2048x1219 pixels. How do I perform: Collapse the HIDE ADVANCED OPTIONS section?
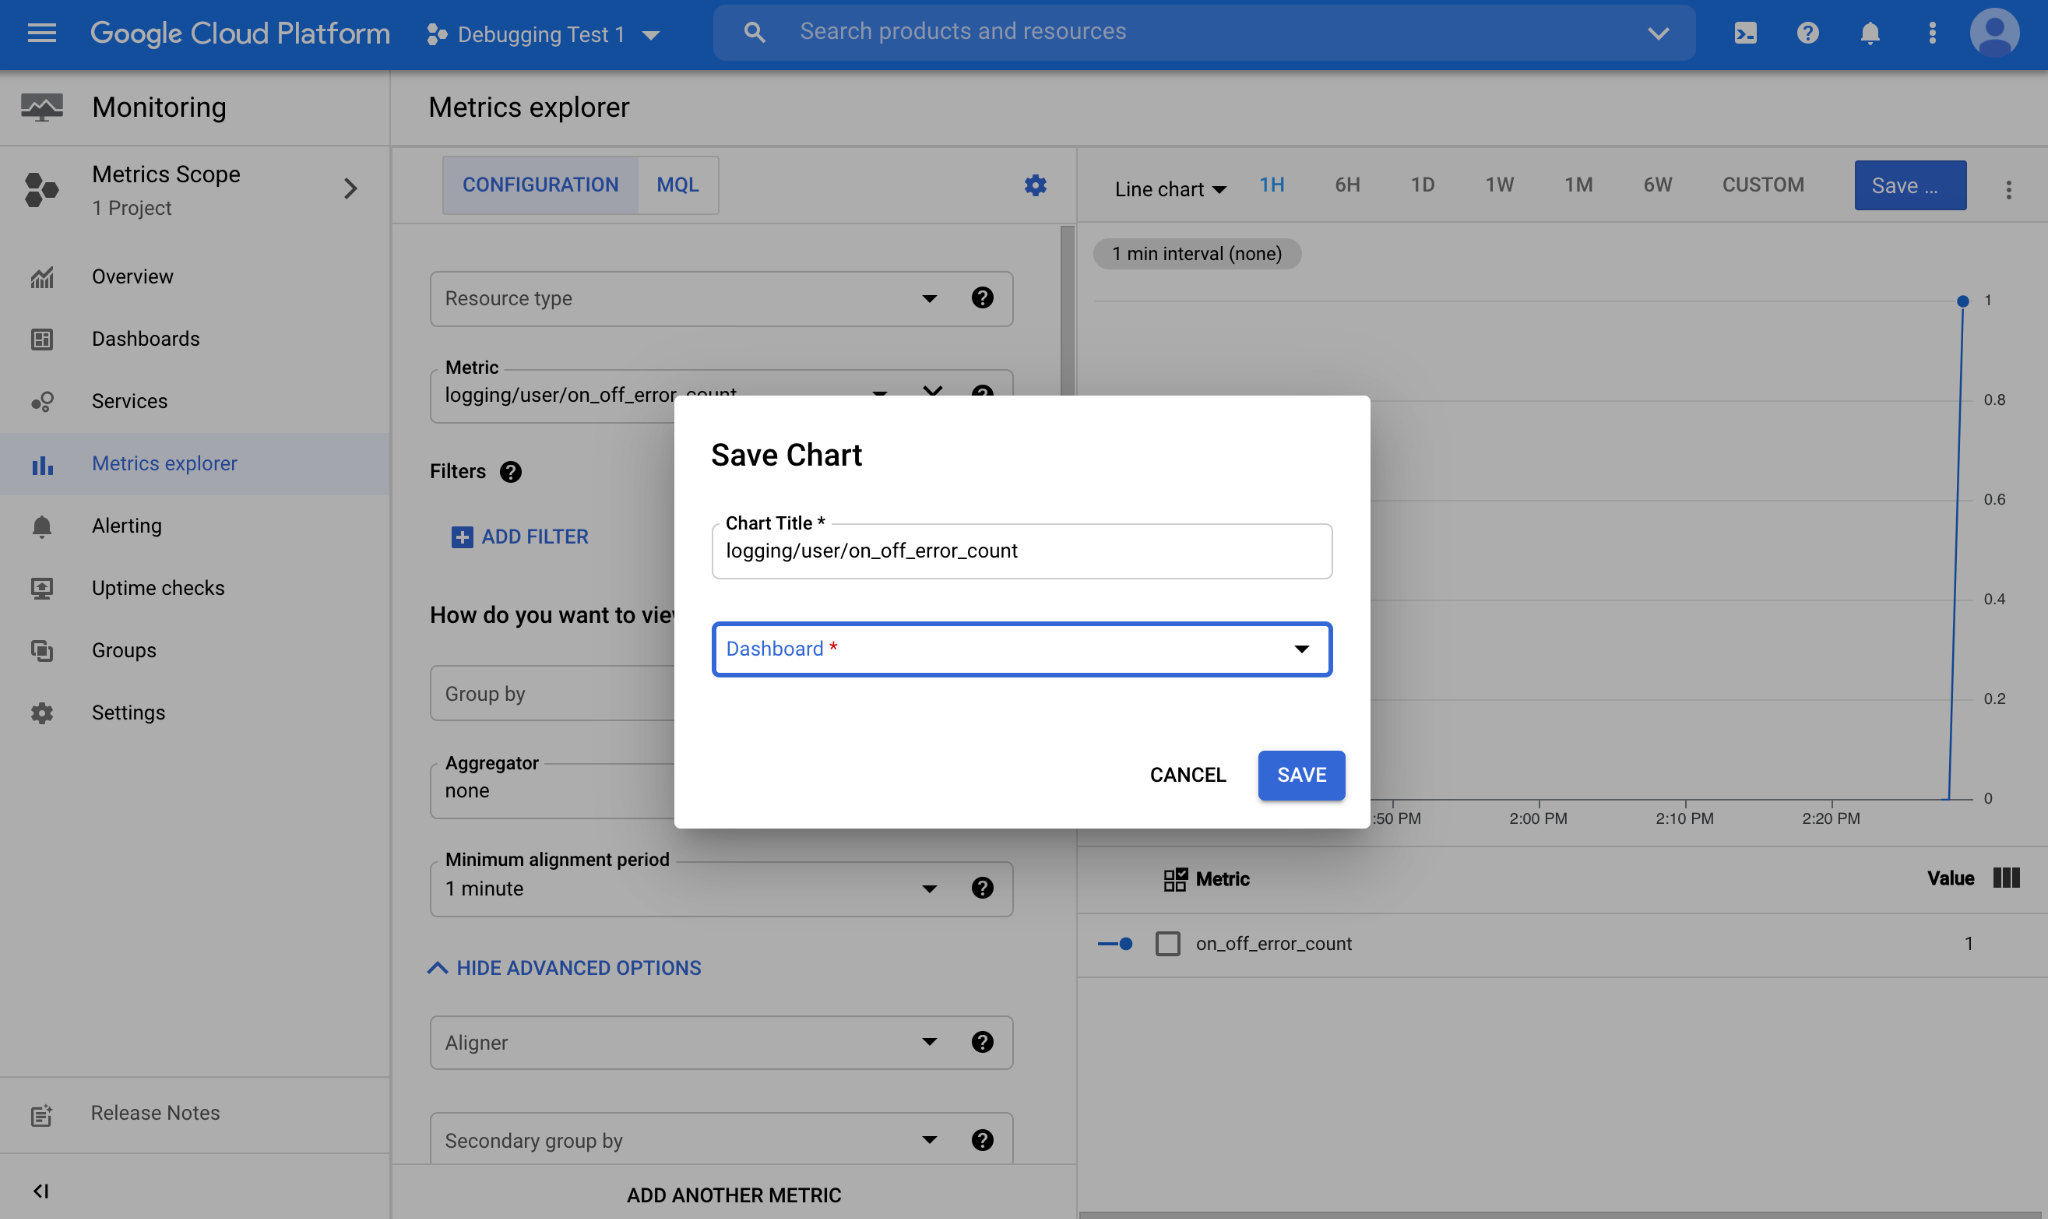[x=565, y=968]
